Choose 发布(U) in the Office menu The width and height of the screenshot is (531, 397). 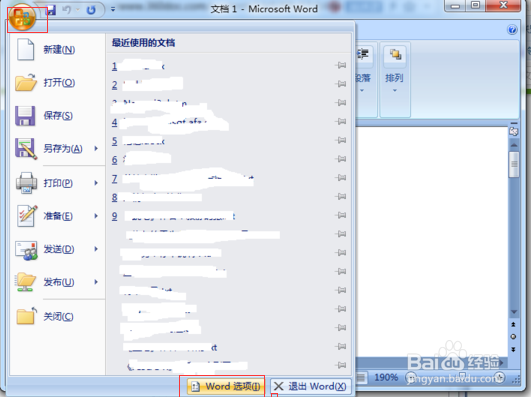coord(58,282)
